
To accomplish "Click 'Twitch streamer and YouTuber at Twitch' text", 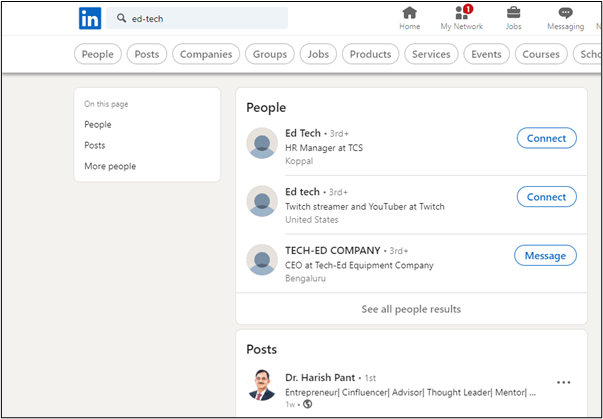I will click(x=365, y=206).
